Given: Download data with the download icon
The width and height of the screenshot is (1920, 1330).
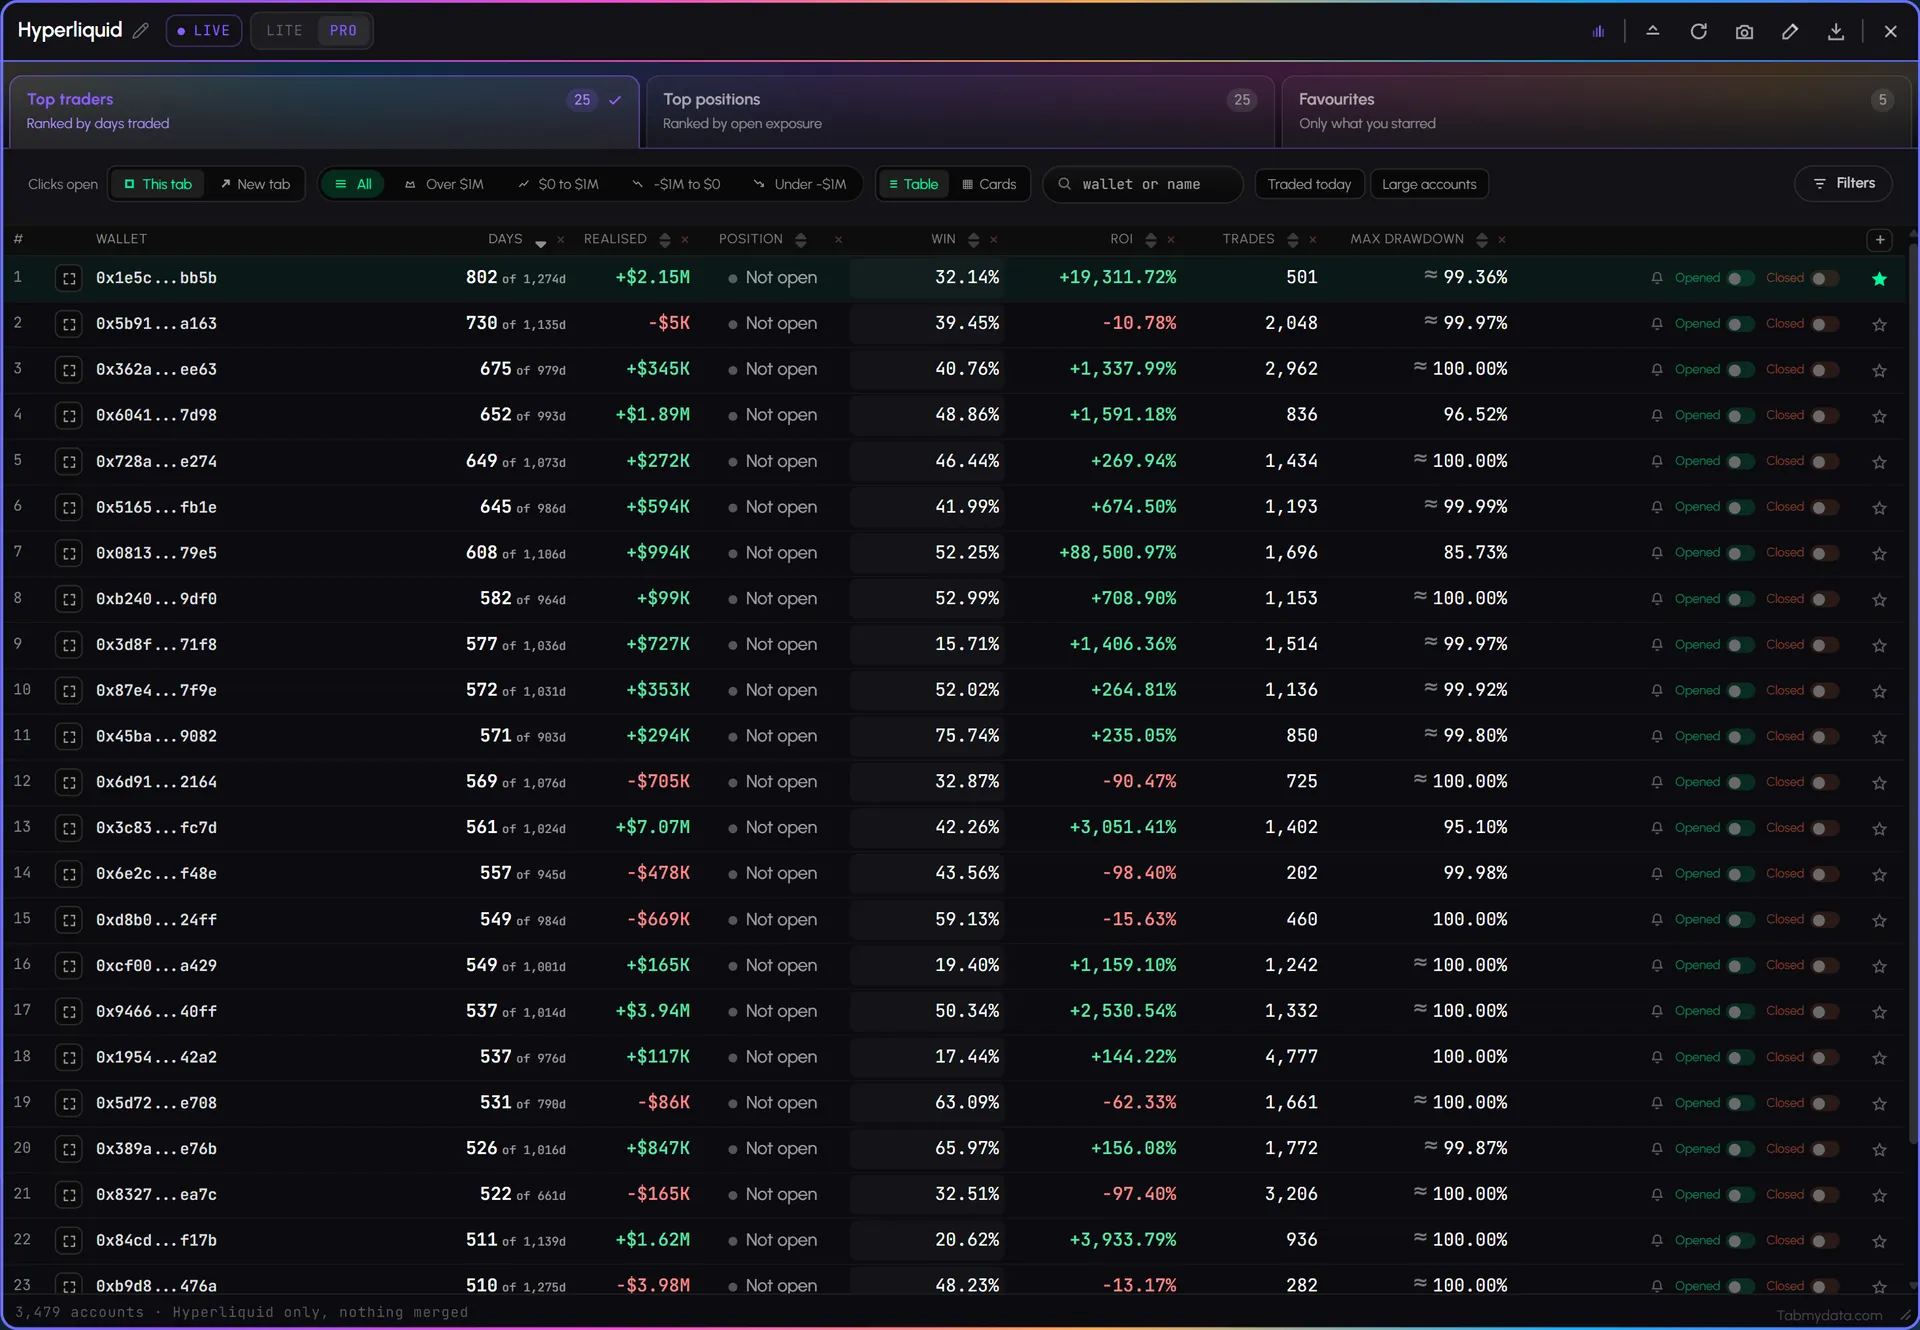Looking at the screenshot, I should click(x=1836, y=31).
